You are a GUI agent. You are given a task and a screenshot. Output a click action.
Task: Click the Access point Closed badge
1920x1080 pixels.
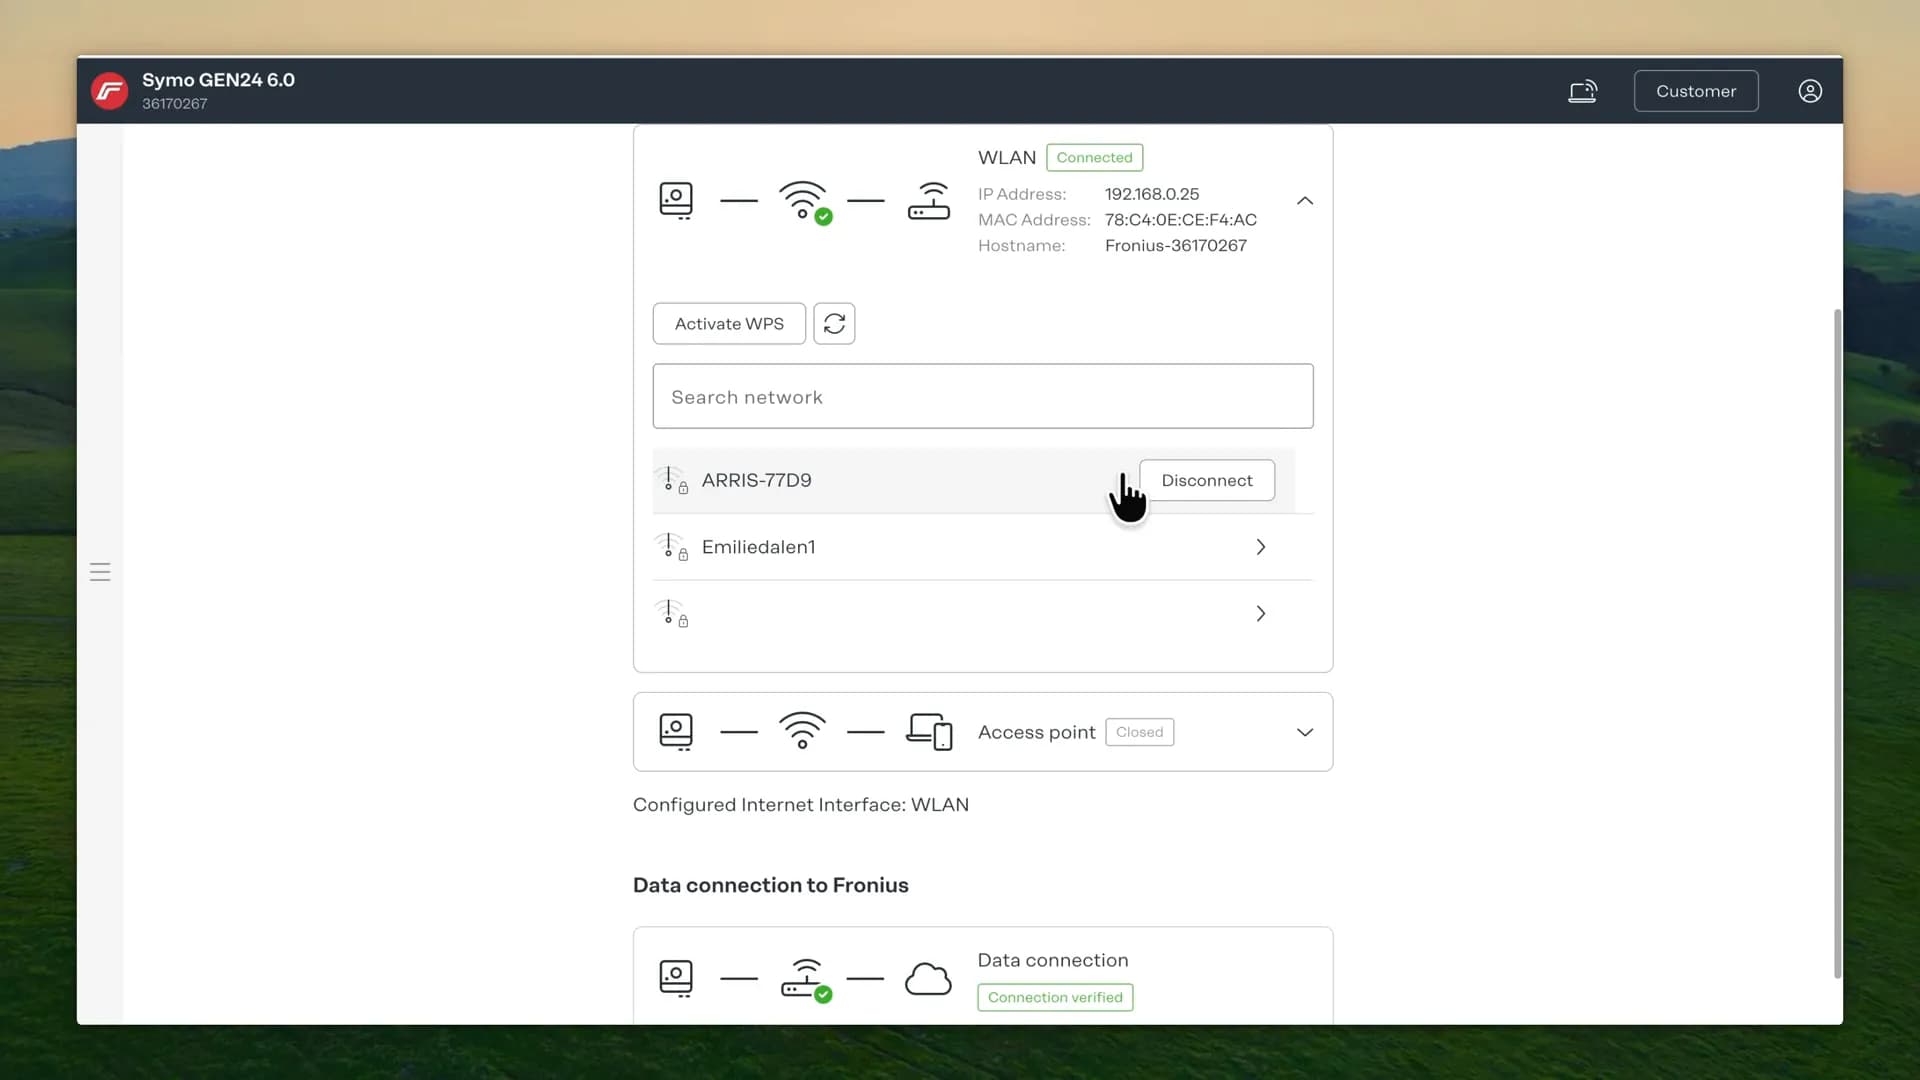(1140, 732)
